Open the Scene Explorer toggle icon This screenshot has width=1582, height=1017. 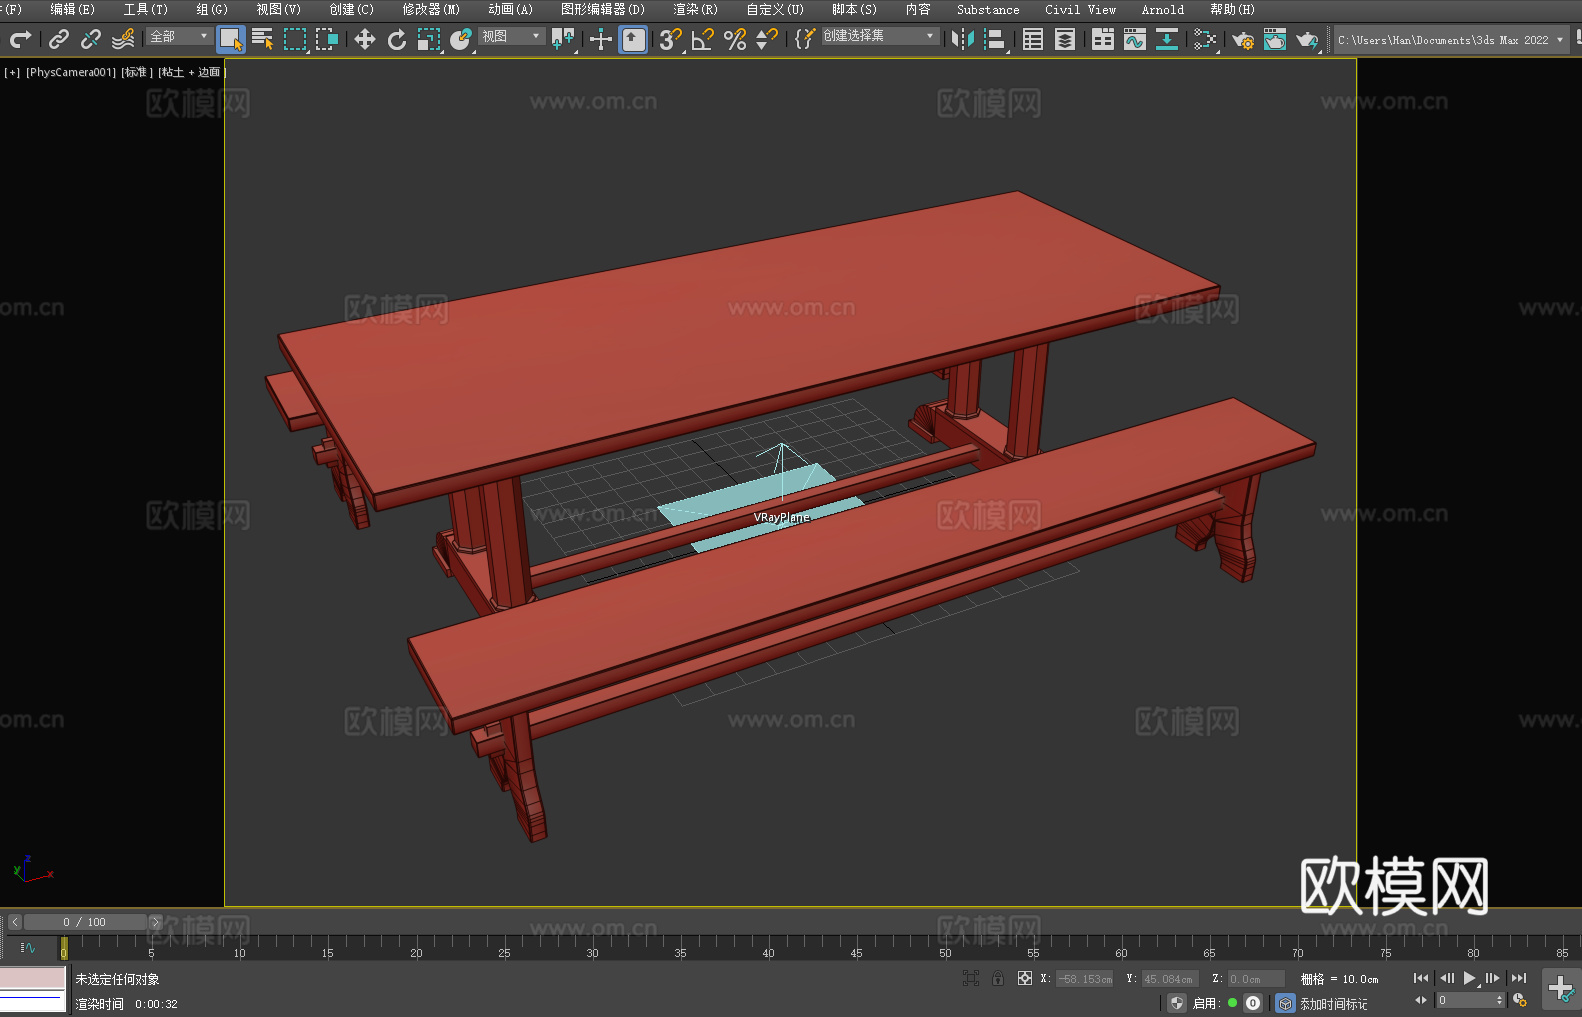tap(1033, 39)
